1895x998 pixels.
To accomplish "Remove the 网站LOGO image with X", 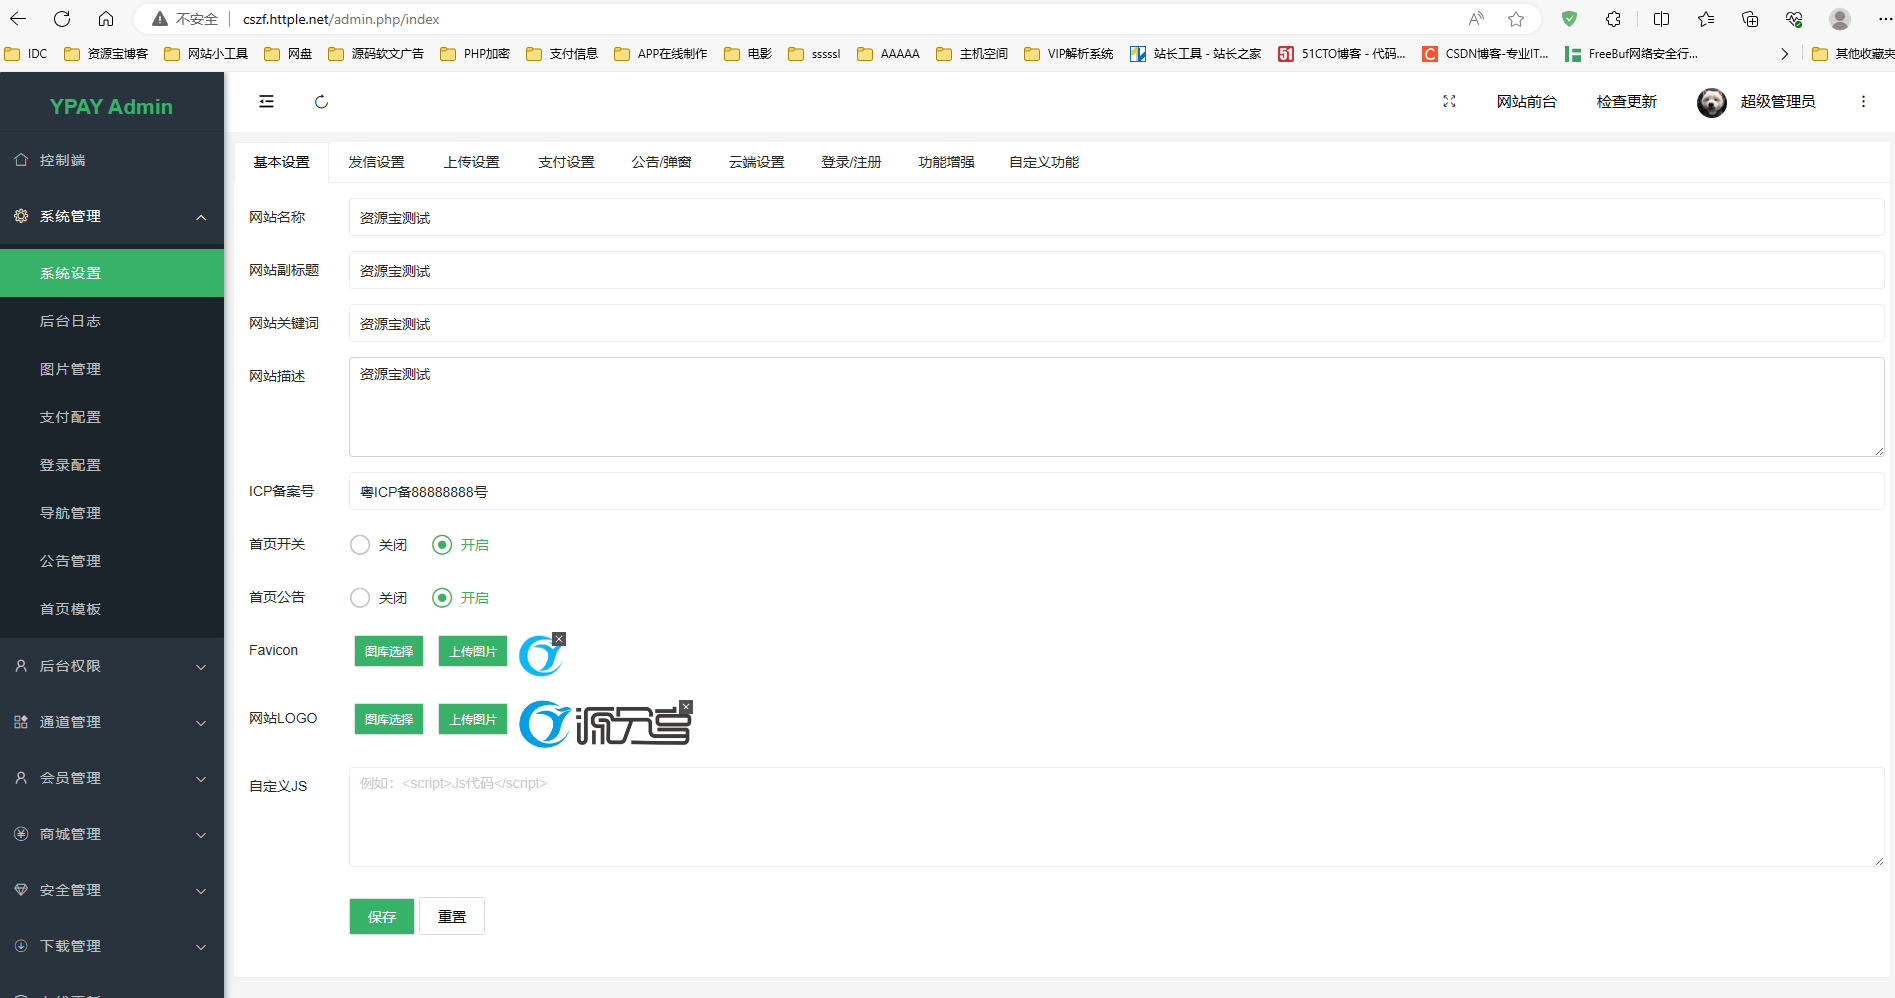I will [686, 707].
